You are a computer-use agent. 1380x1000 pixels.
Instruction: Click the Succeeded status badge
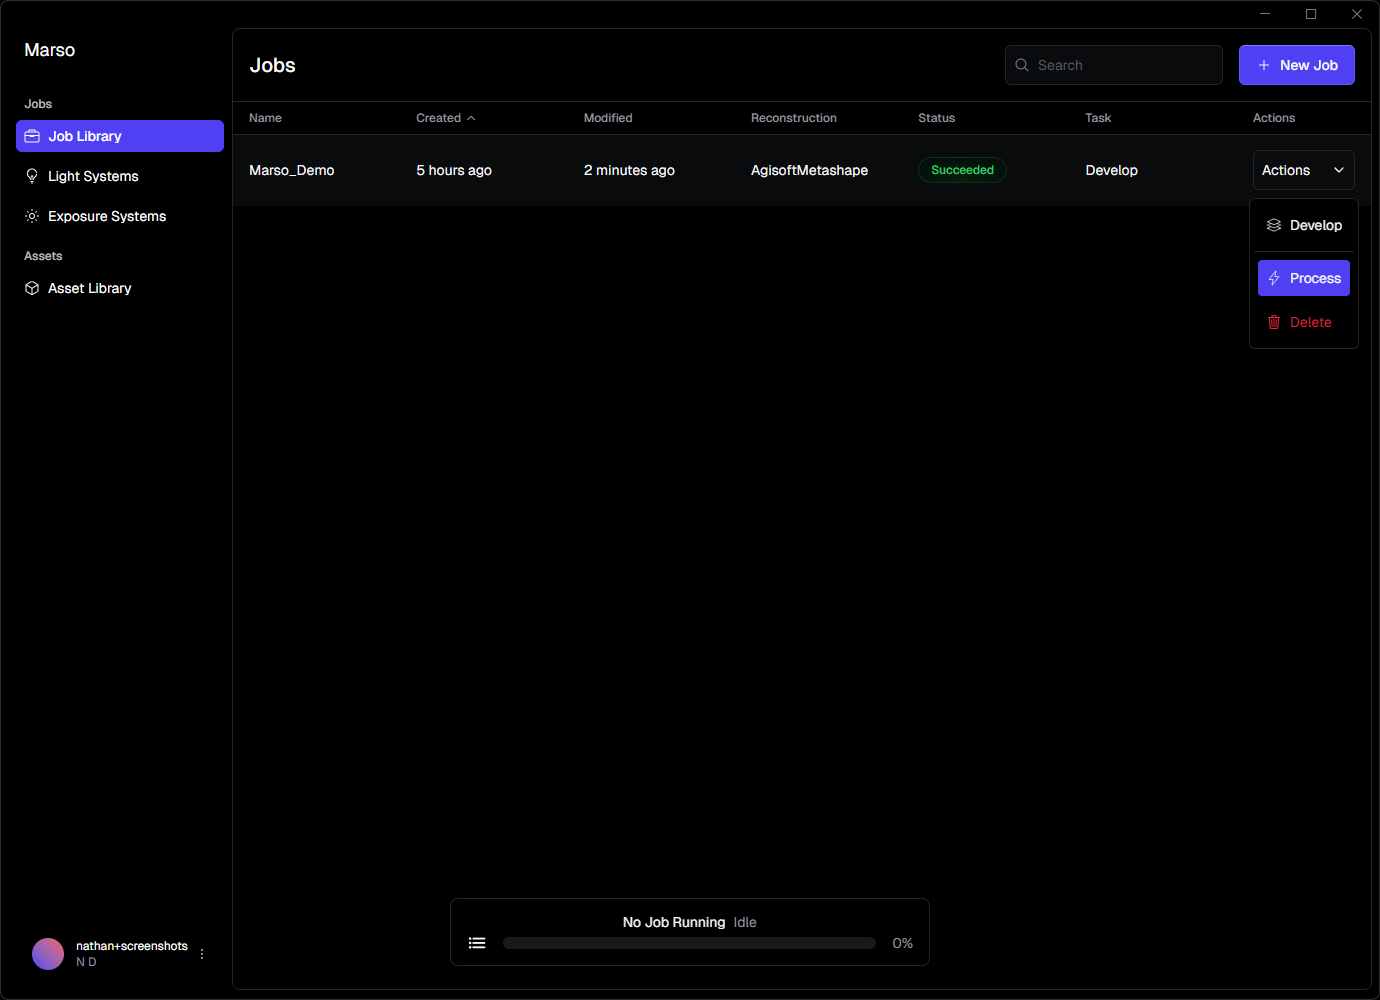tap(962, 170)
